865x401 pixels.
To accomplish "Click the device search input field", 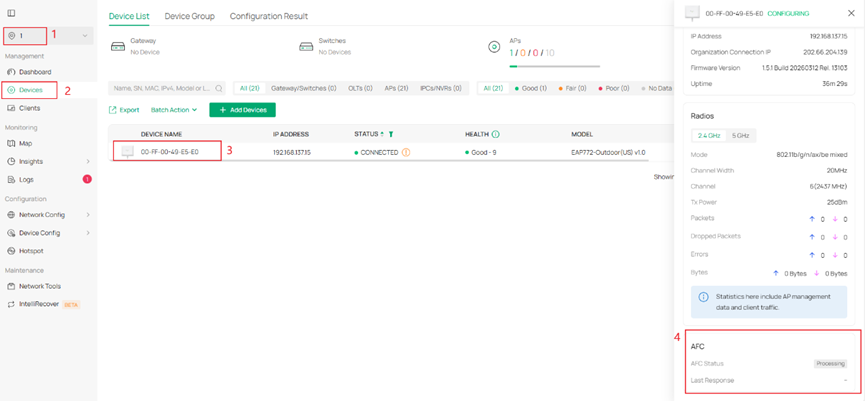I will tap(160, 88).
